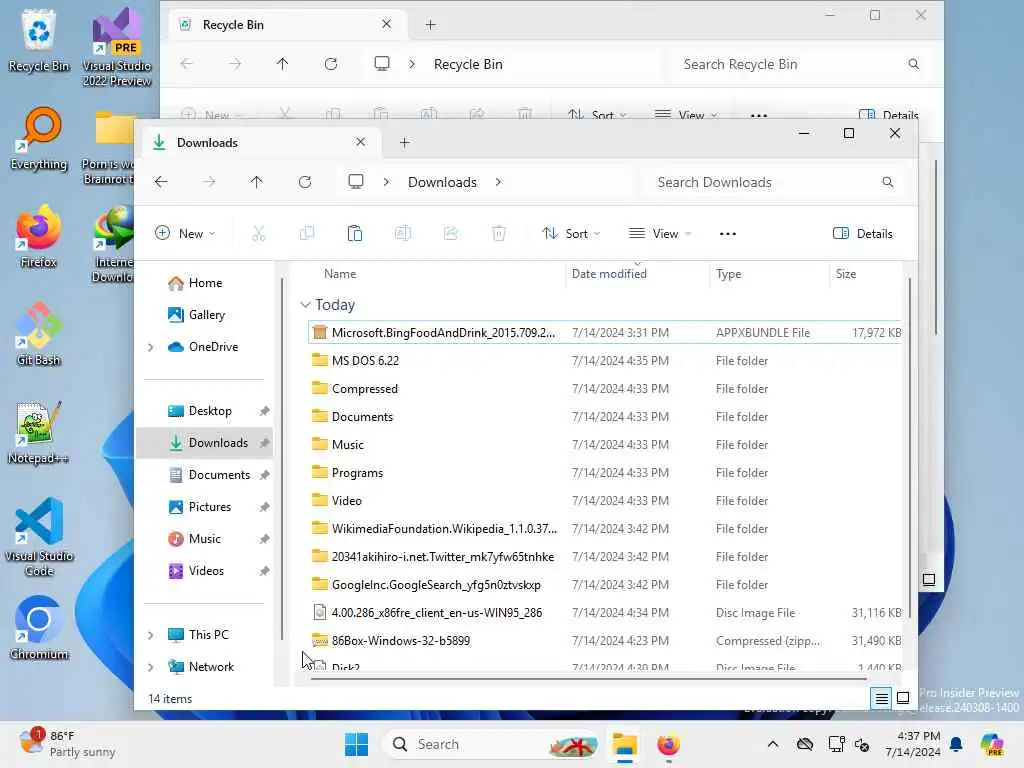Click the PC monitor icon in Downloads address bar
Image resolution: width=1024 pixels, height=768 pixels.
tap(356, 182)
